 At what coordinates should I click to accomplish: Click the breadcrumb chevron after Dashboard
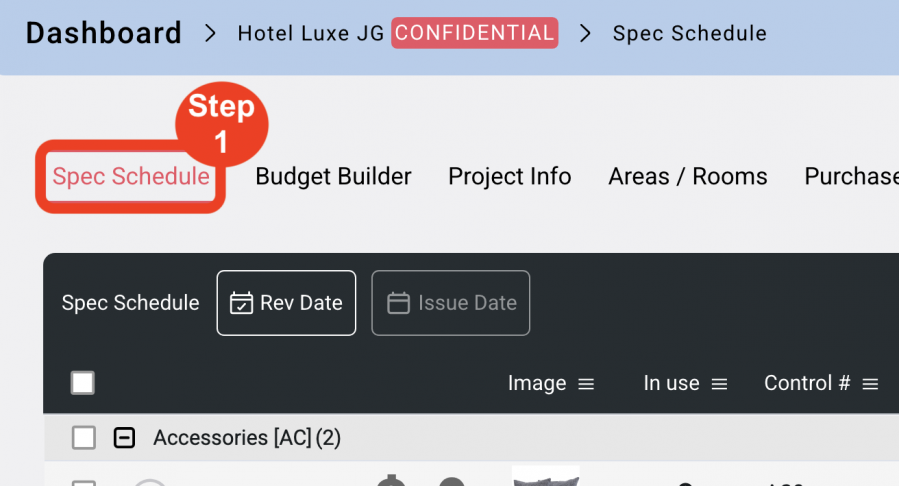click(x=210, y=33)
